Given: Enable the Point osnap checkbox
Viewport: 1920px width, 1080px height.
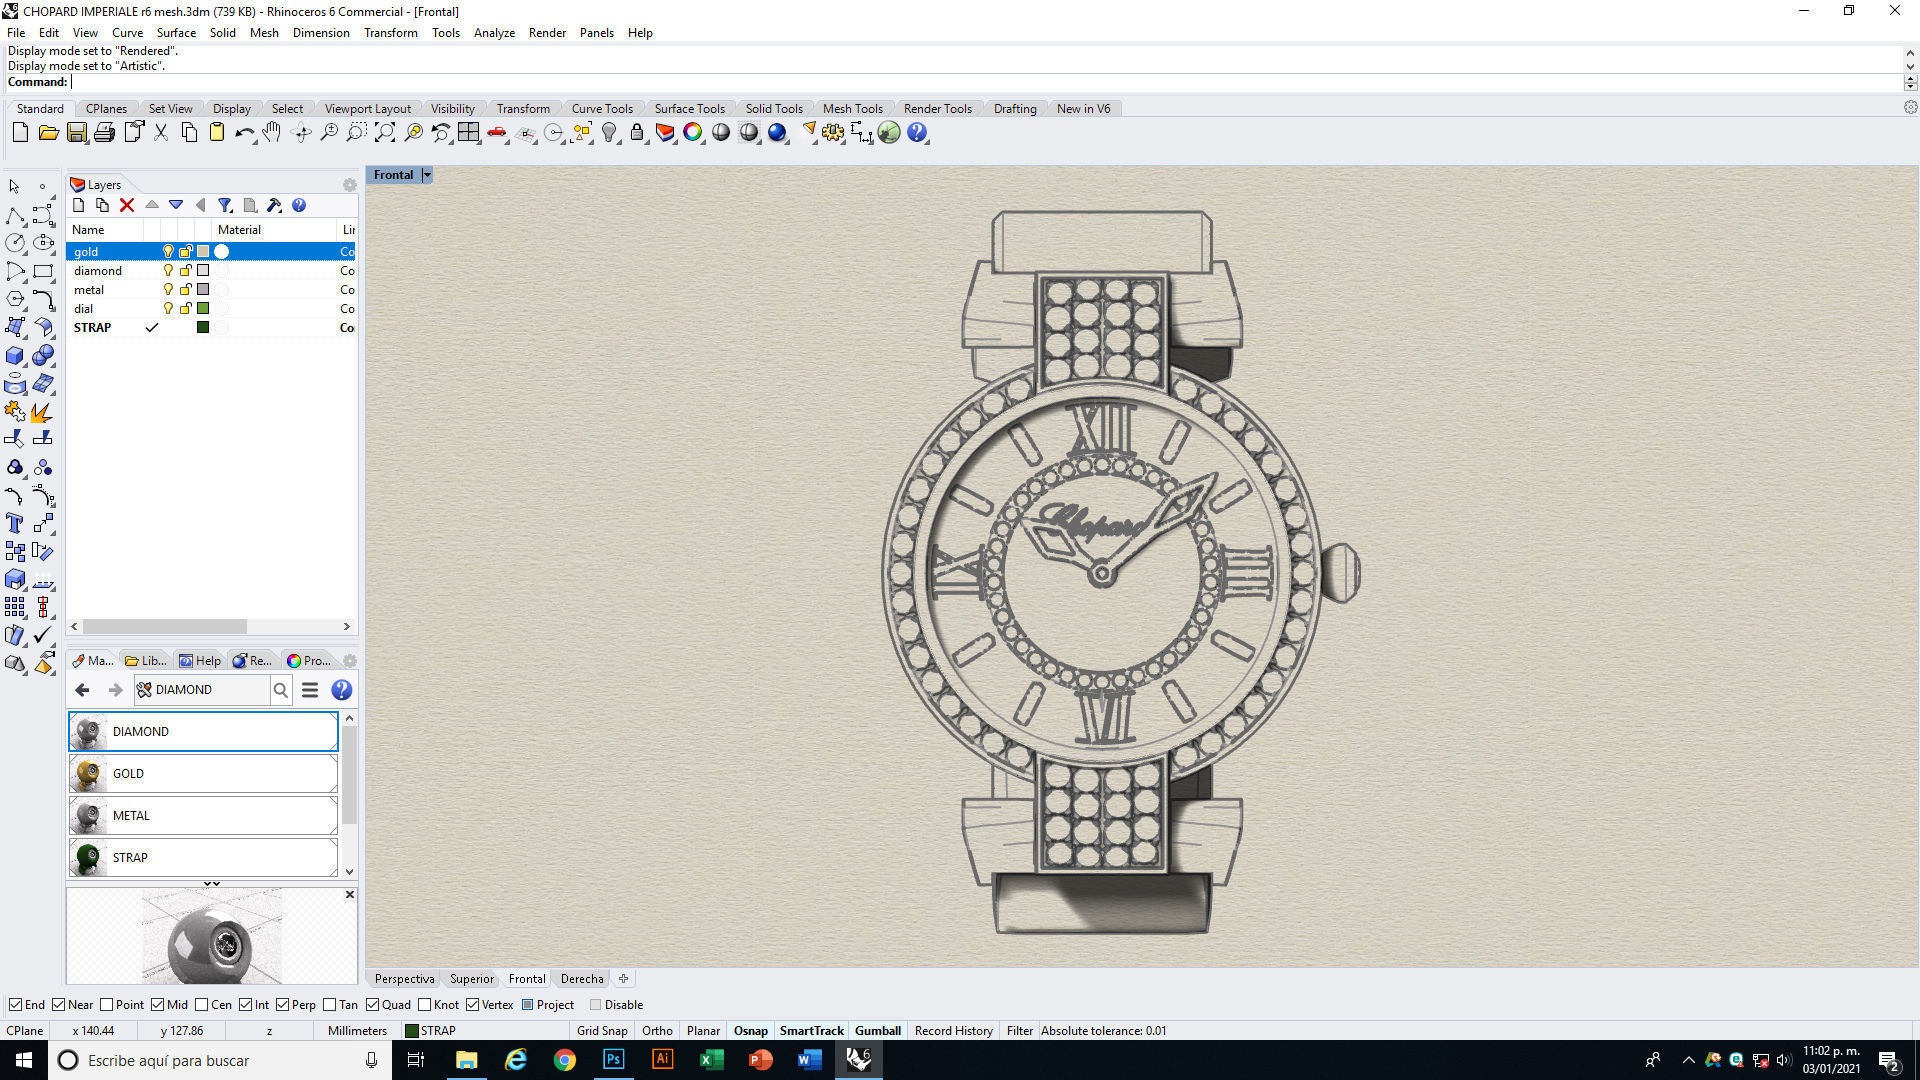Looking at the screenshot, I should click(106, 1005).
